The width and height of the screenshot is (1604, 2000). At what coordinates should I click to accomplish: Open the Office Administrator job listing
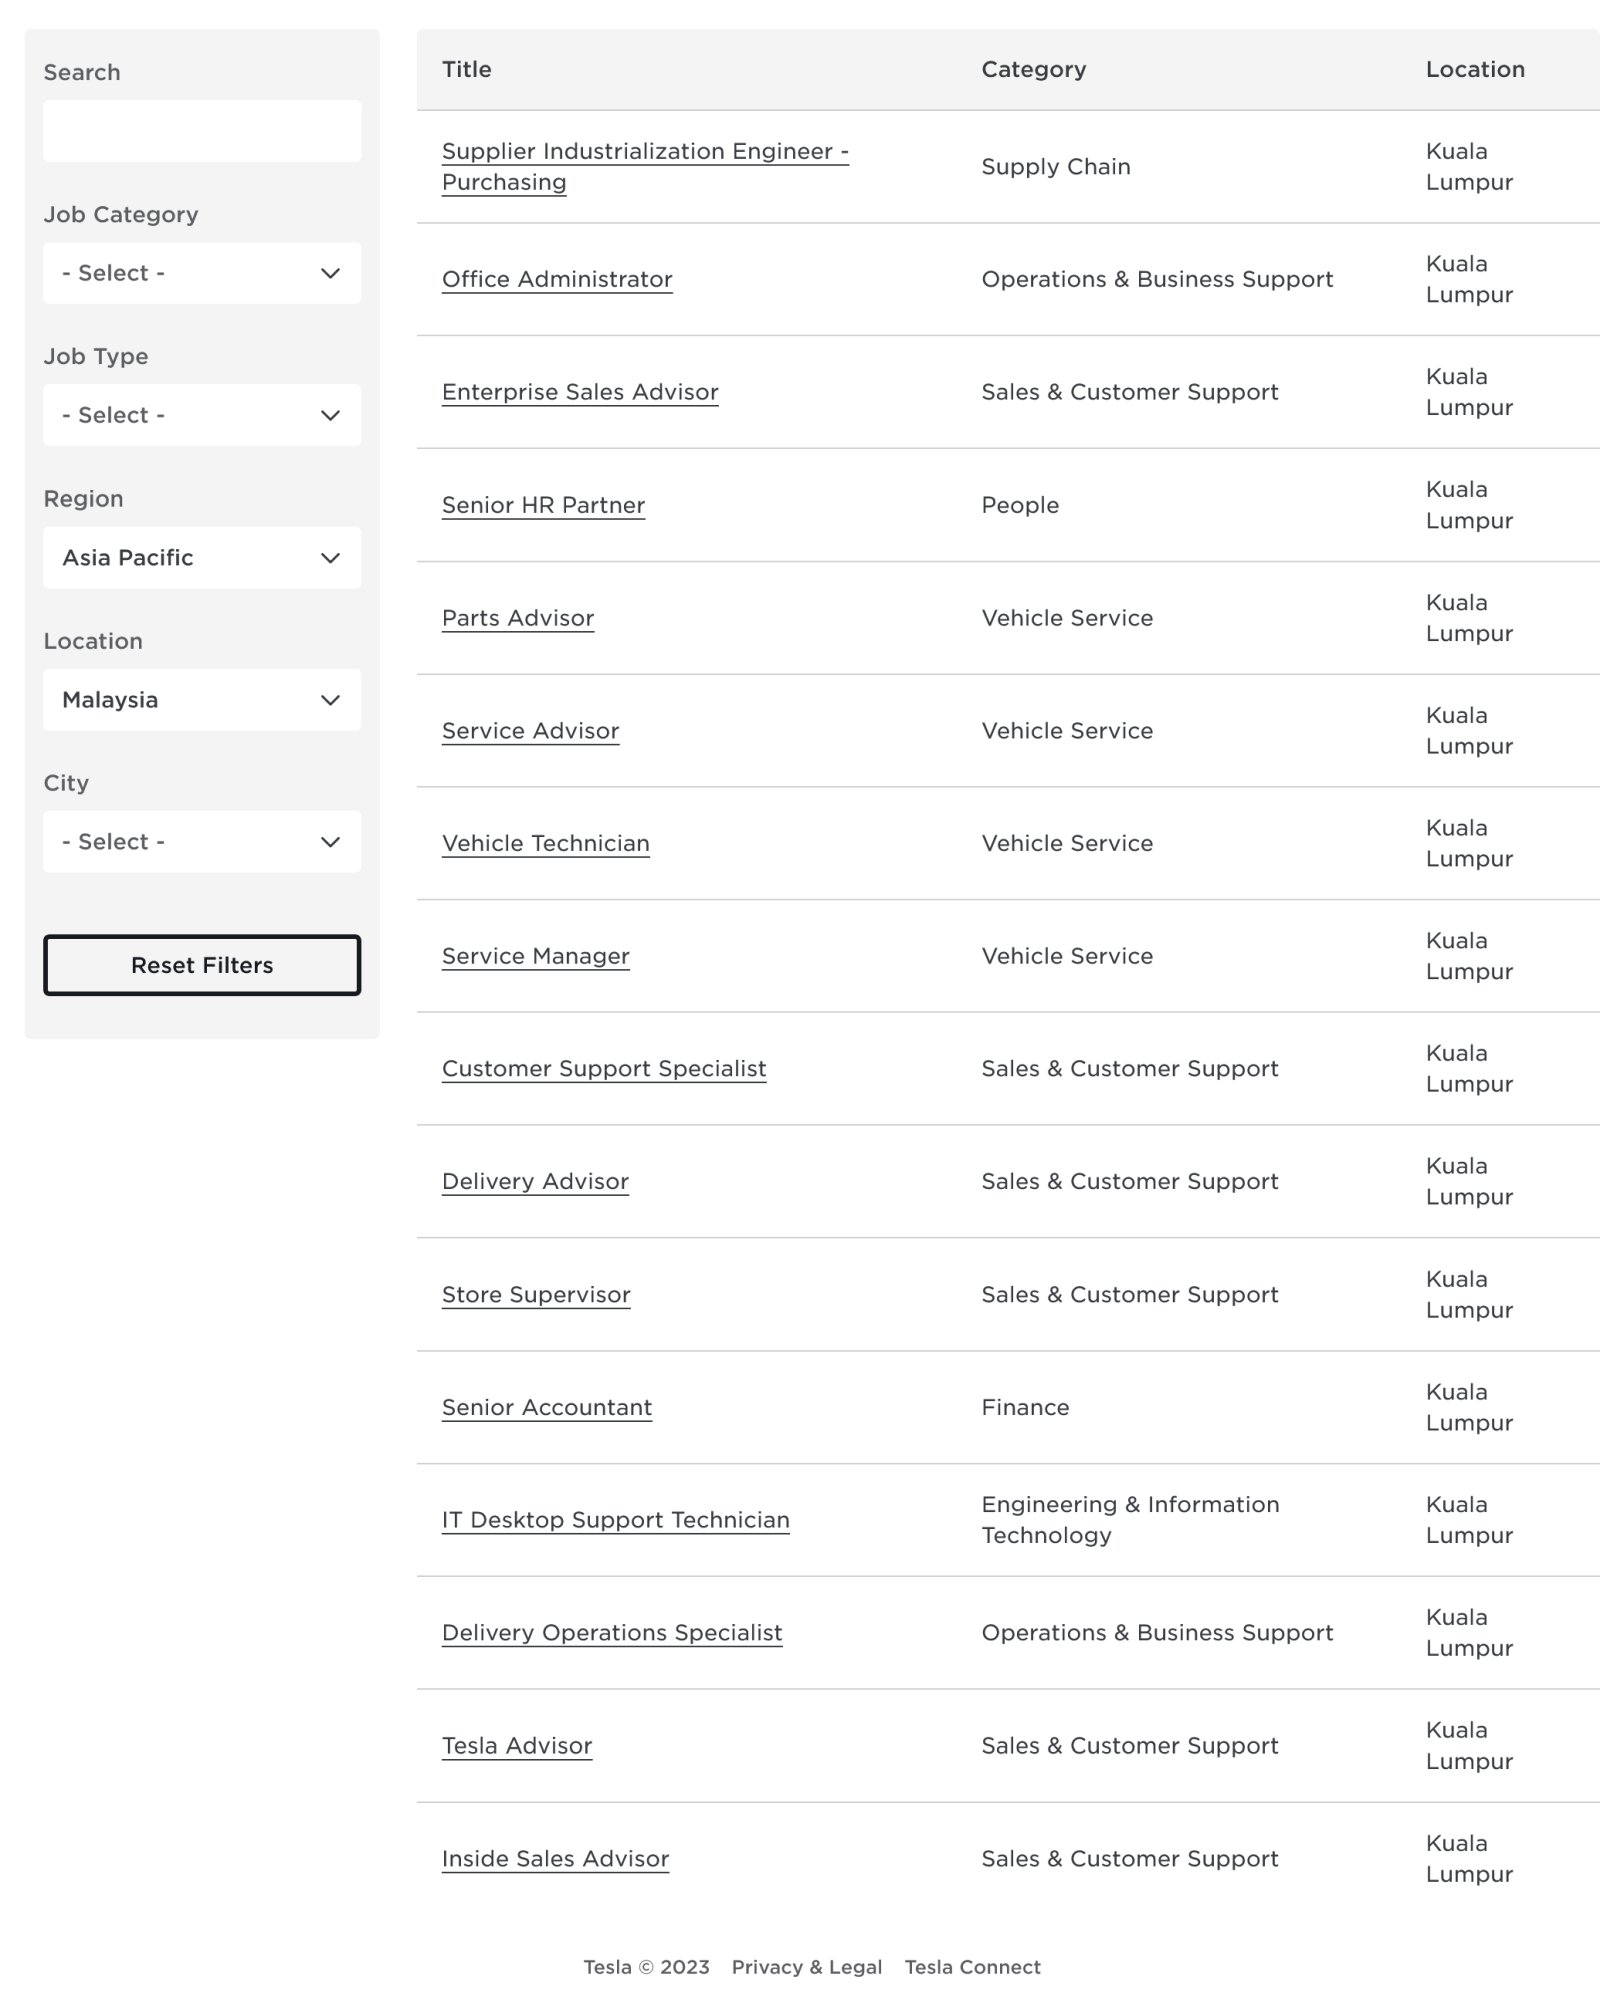(557, 280)
